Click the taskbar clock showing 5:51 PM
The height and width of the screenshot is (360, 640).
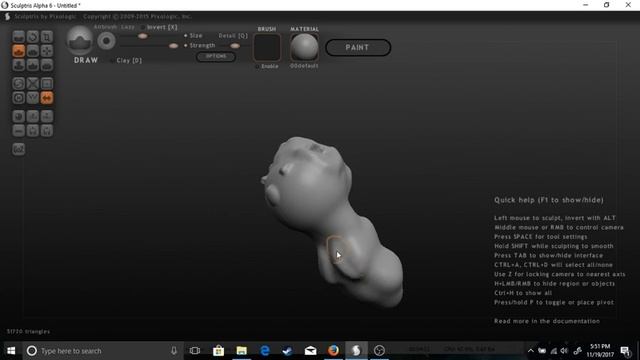coord(600,351)
